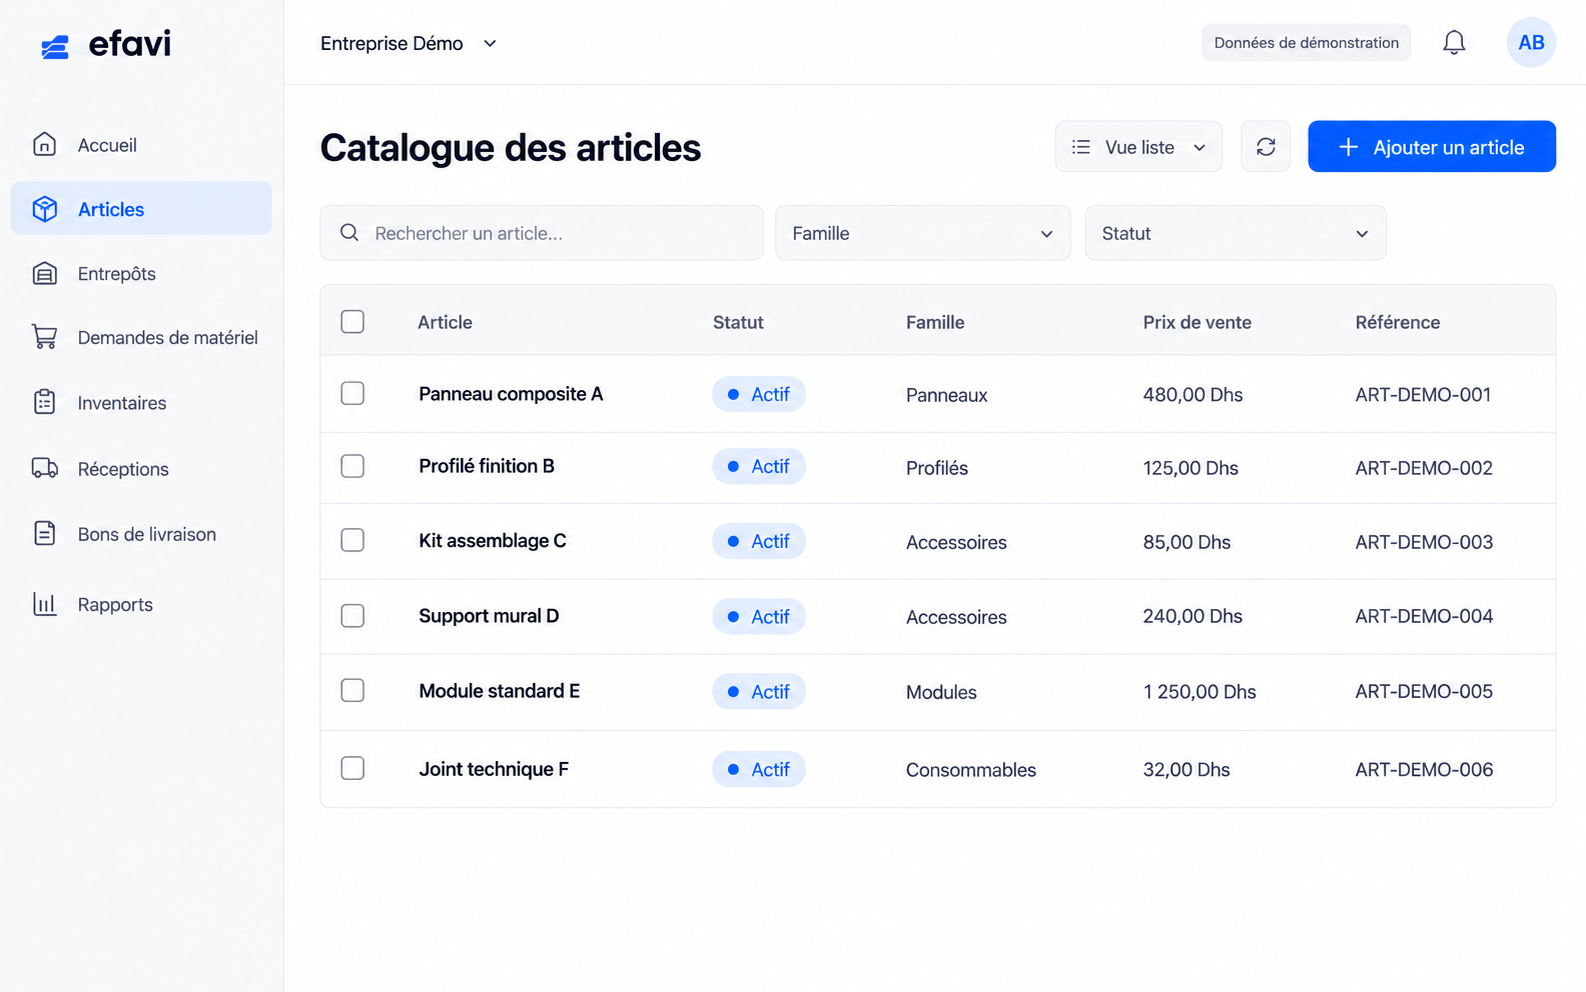Image resolution: width=1586 pixels, height=992 pixels.
Task: Focus the Rechercher un article search field
Action: (541, 233)
